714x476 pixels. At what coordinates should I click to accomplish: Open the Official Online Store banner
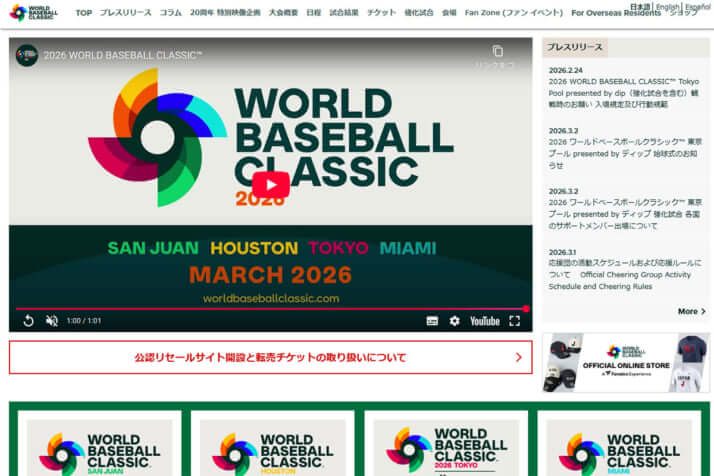626,363
